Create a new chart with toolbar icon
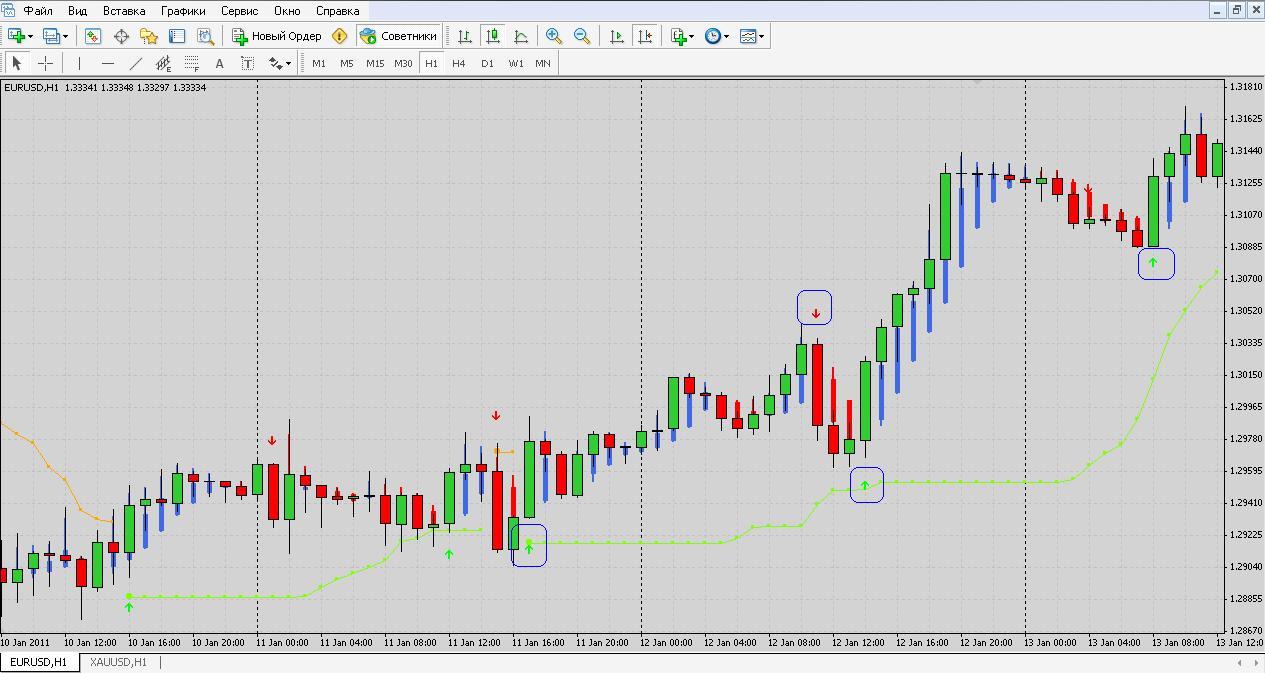 (x=16, y=36)
